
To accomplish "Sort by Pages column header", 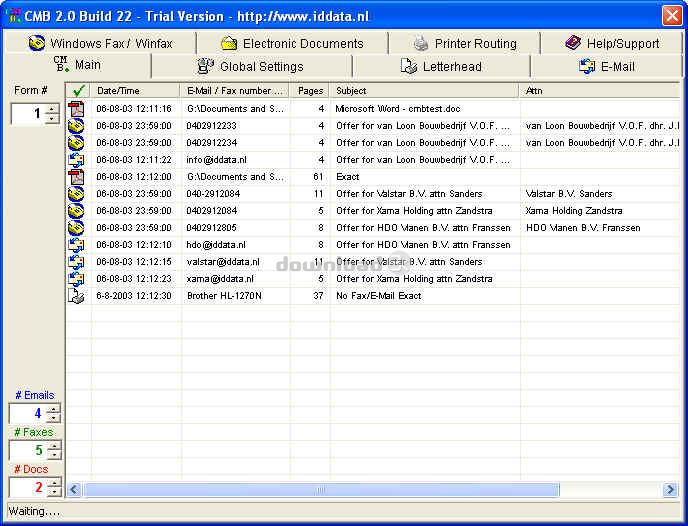I will pyautogui.click(x=310, y=91).
